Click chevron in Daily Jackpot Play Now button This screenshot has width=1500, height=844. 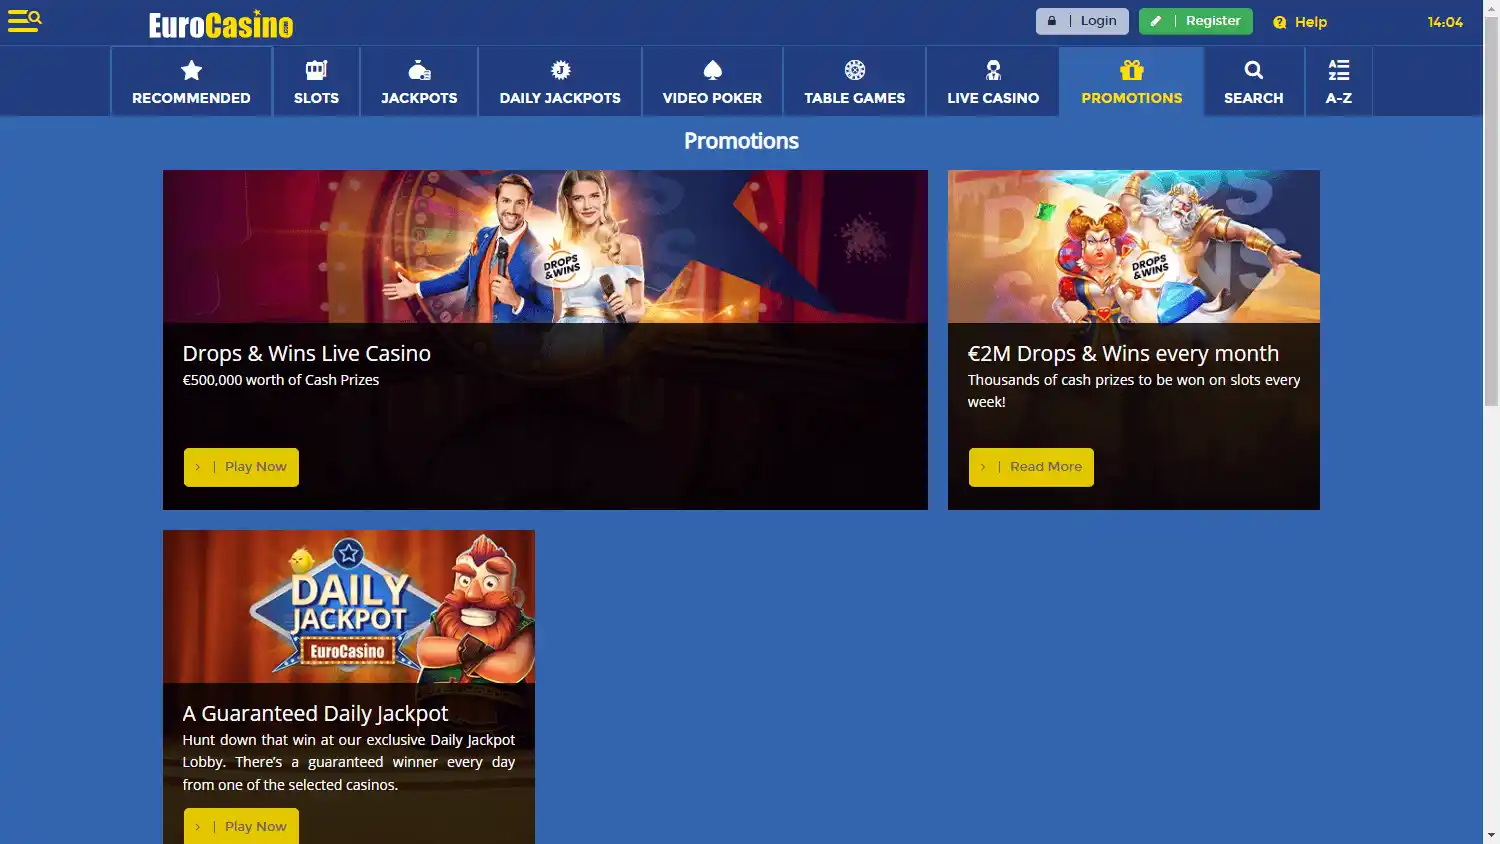[x=198, y=827]
